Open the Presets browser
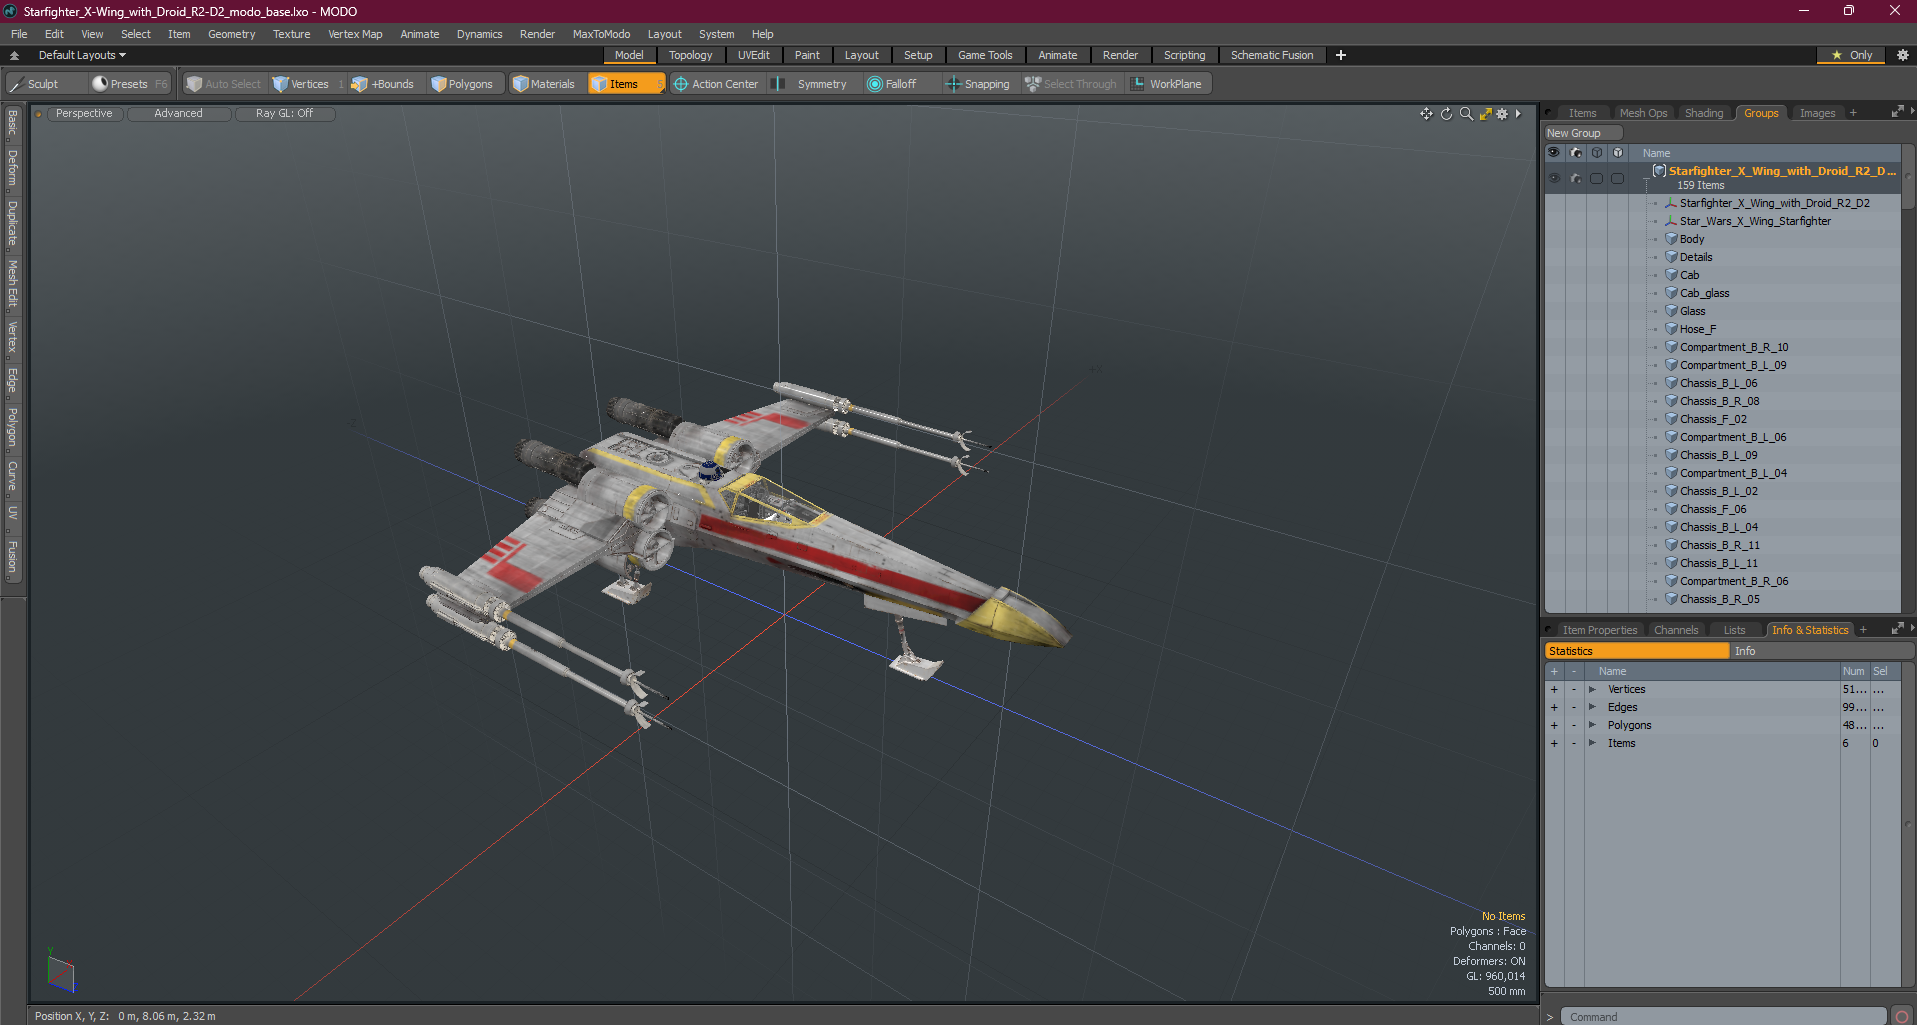The image size is (1917, 1025). tap(129, 84)
